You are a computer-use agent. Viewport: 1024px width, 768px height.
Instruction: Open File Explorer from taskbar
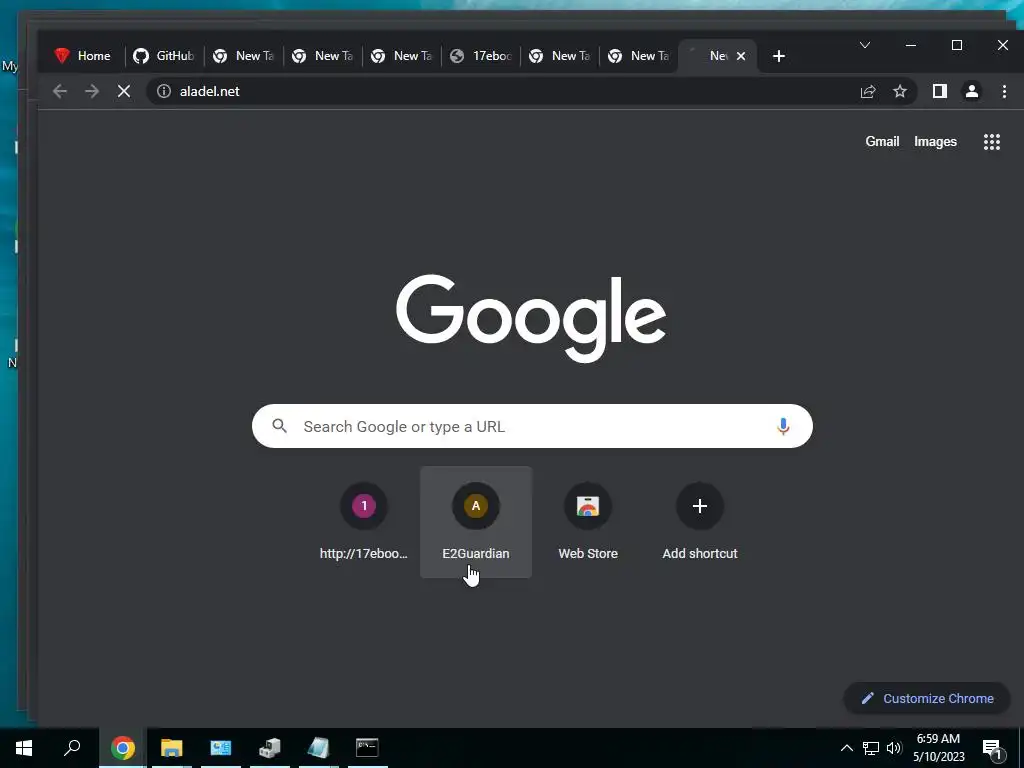pyautogui.click(x=172, y=748)
